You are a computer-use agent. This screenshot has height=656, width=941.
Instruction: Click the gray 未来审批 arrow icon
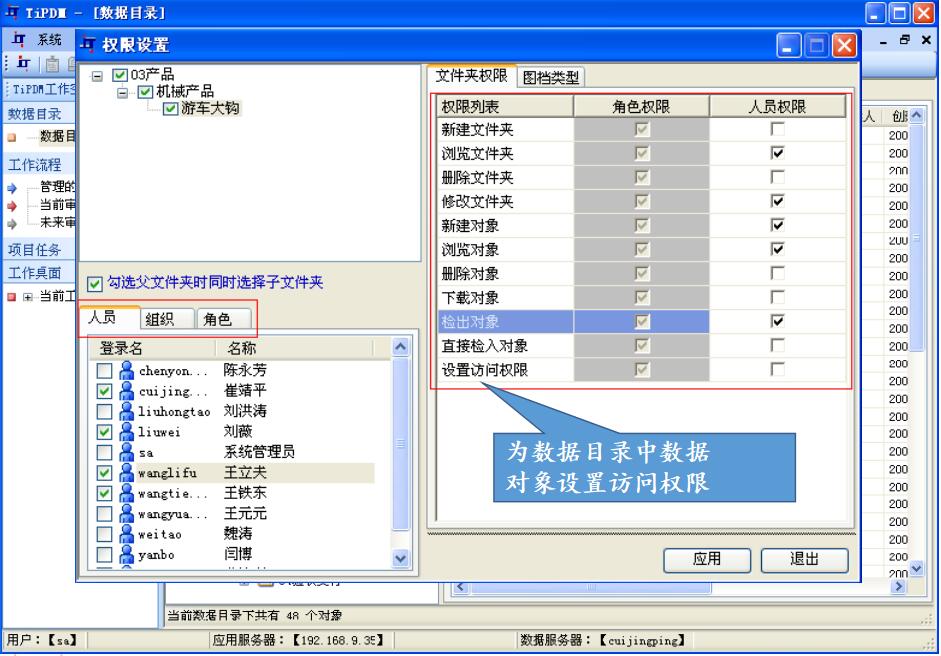coord(10,221)
